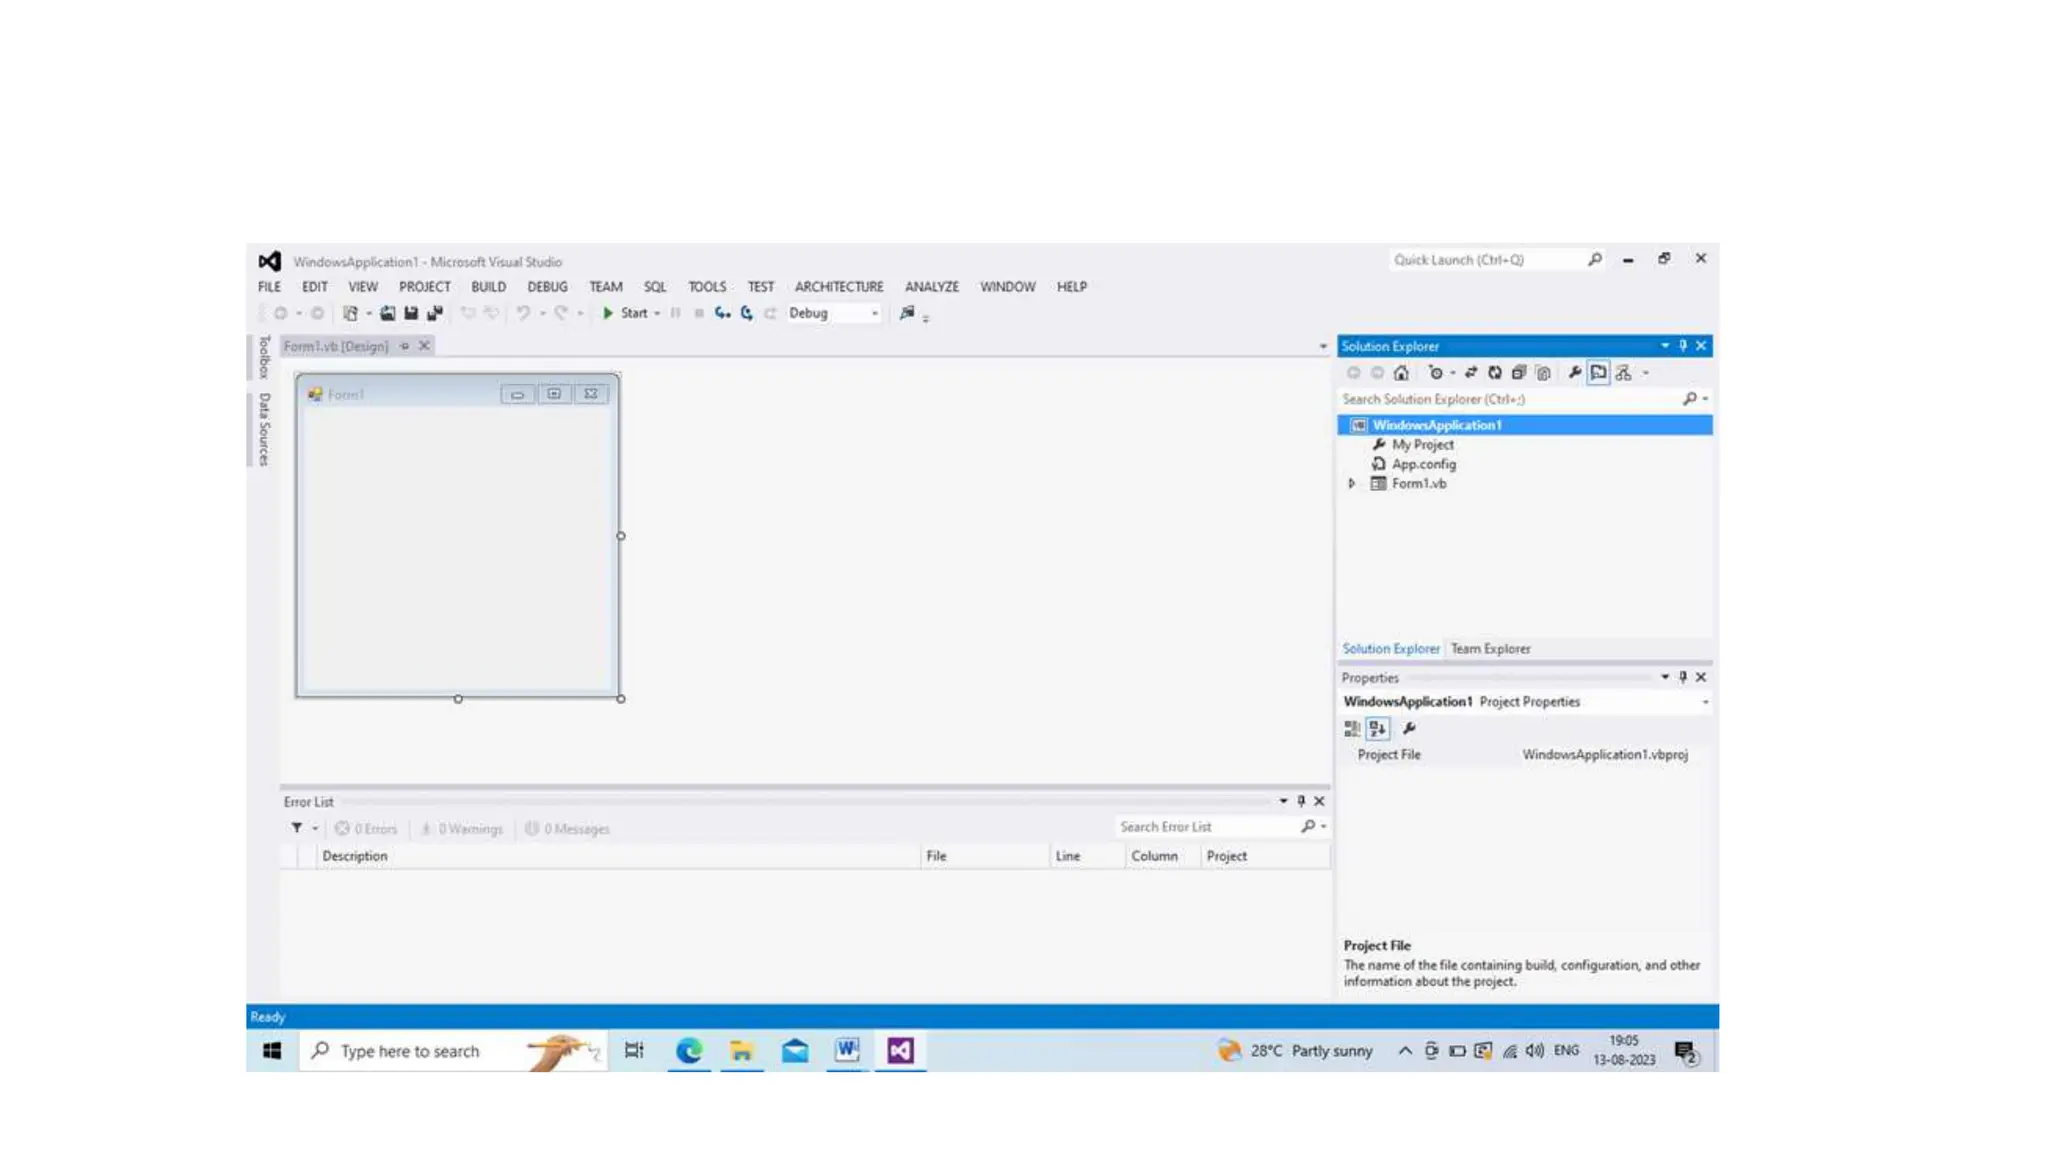Click Solution Explorer Home icon

pos(1401,373)
